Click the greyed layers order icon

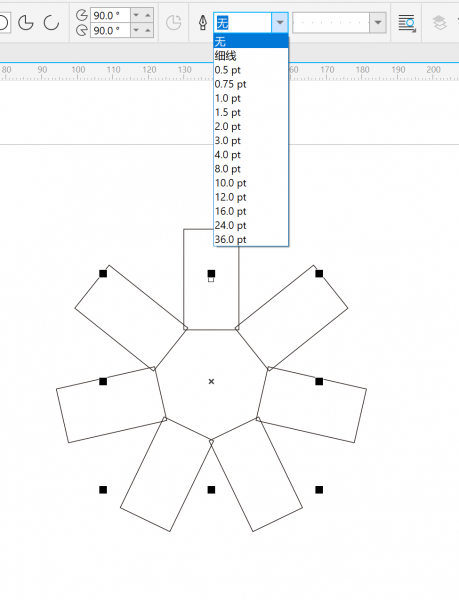coord(439,23)
